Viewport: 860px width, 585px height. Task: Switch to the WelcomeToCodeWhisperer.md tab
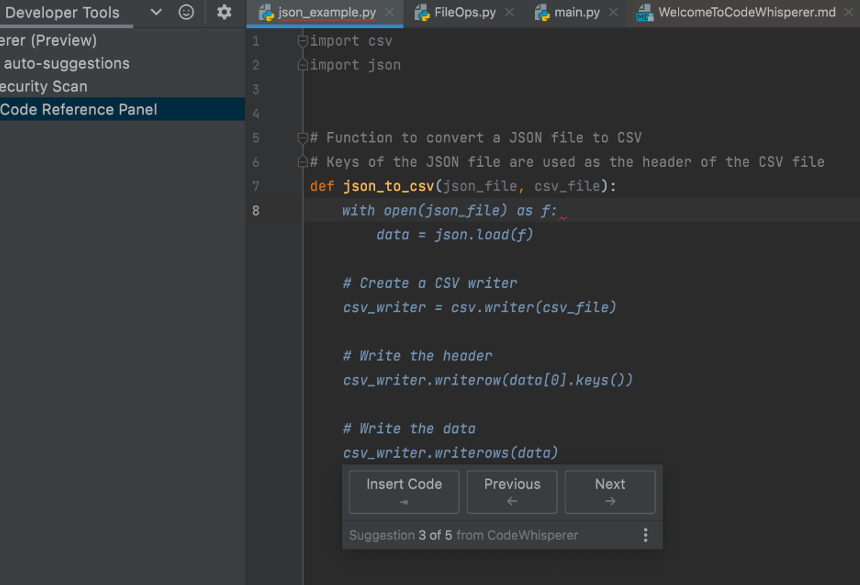pos(746,13)
